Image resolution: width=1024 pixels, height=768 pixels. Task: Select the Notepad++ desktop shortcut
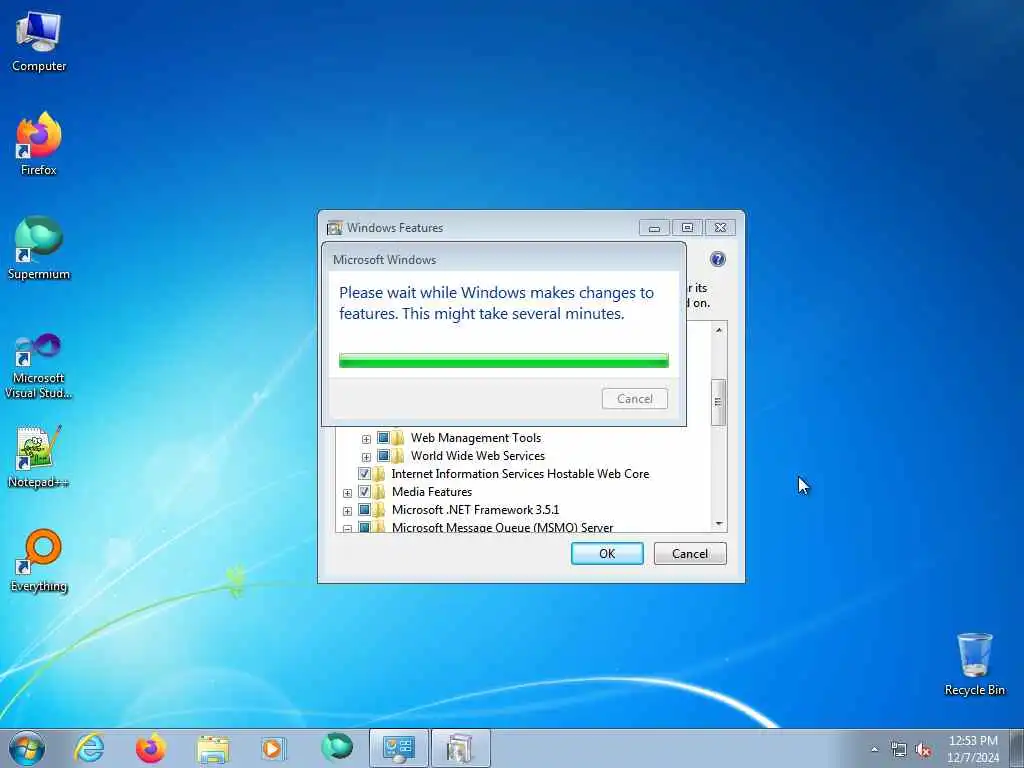[39, 456]
